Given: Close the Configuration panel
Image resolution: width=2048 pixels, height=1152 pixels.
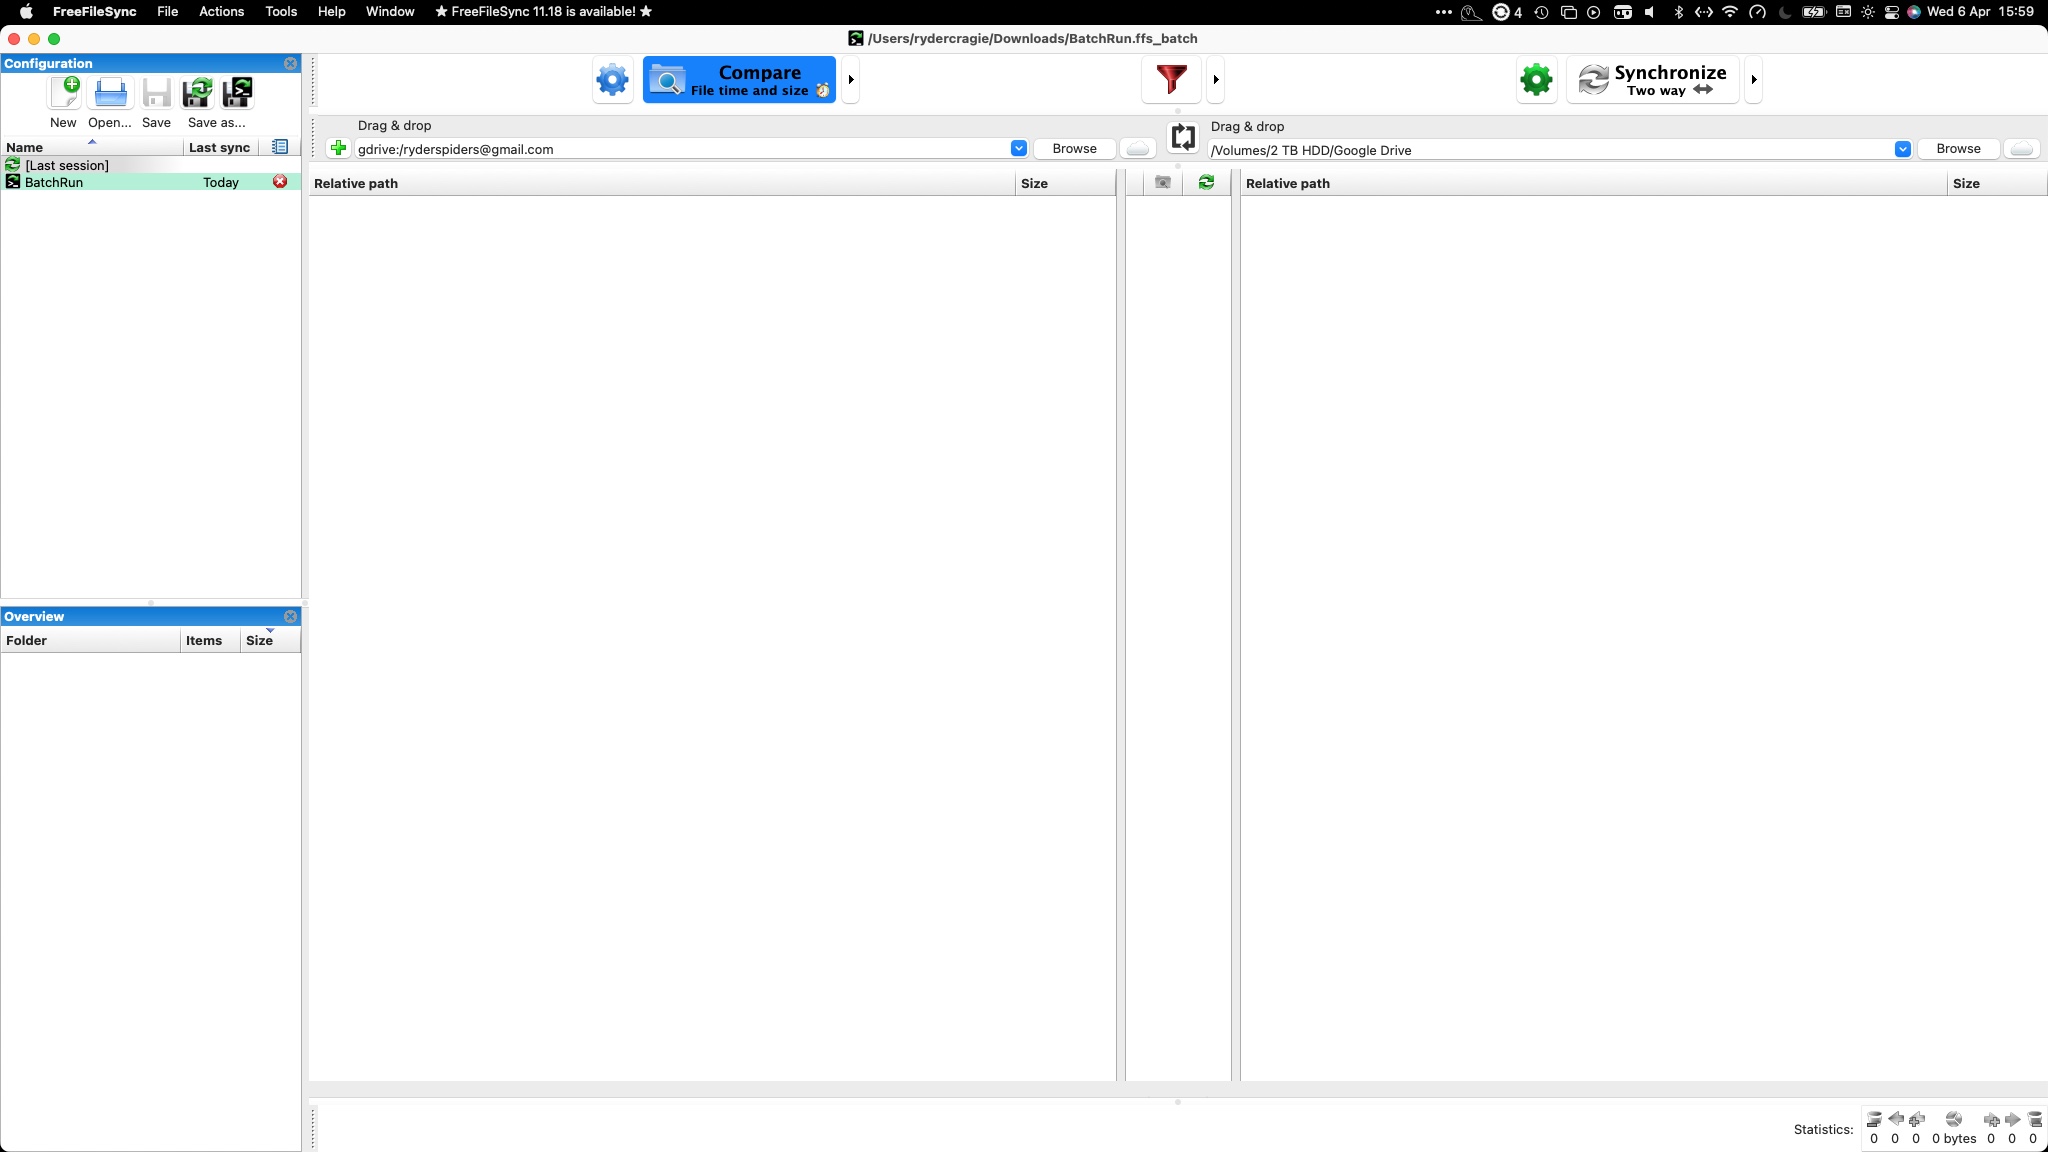Looking at the screenshot, I should pyautogui.click(x=290, y=63).
